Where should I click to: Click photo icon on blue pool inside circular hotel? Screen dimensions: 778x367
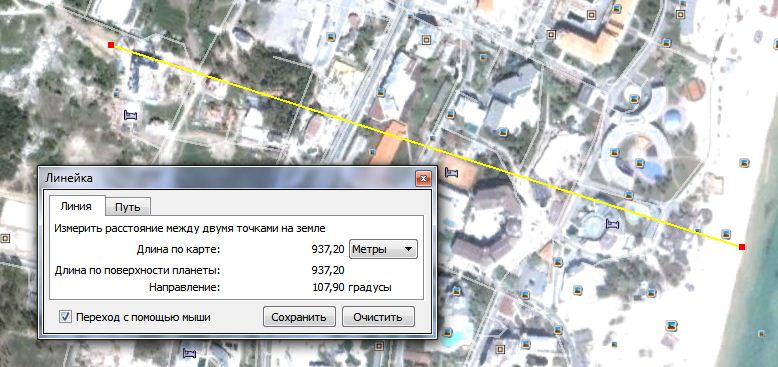640,162
